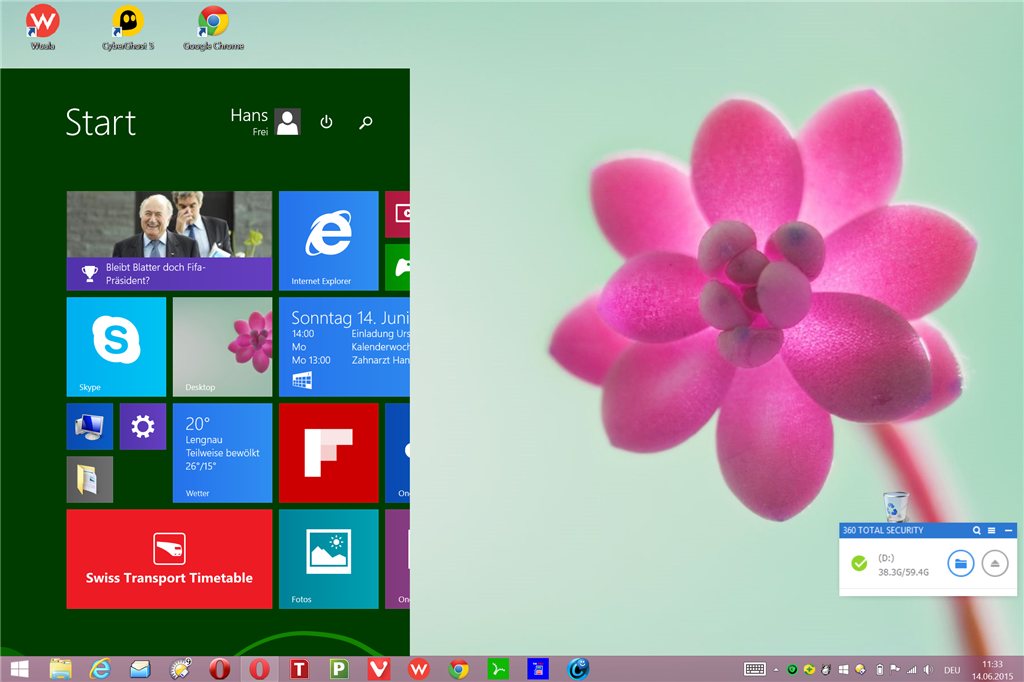
Task: Open the clock showing 11:33
Action: [992, 670]
